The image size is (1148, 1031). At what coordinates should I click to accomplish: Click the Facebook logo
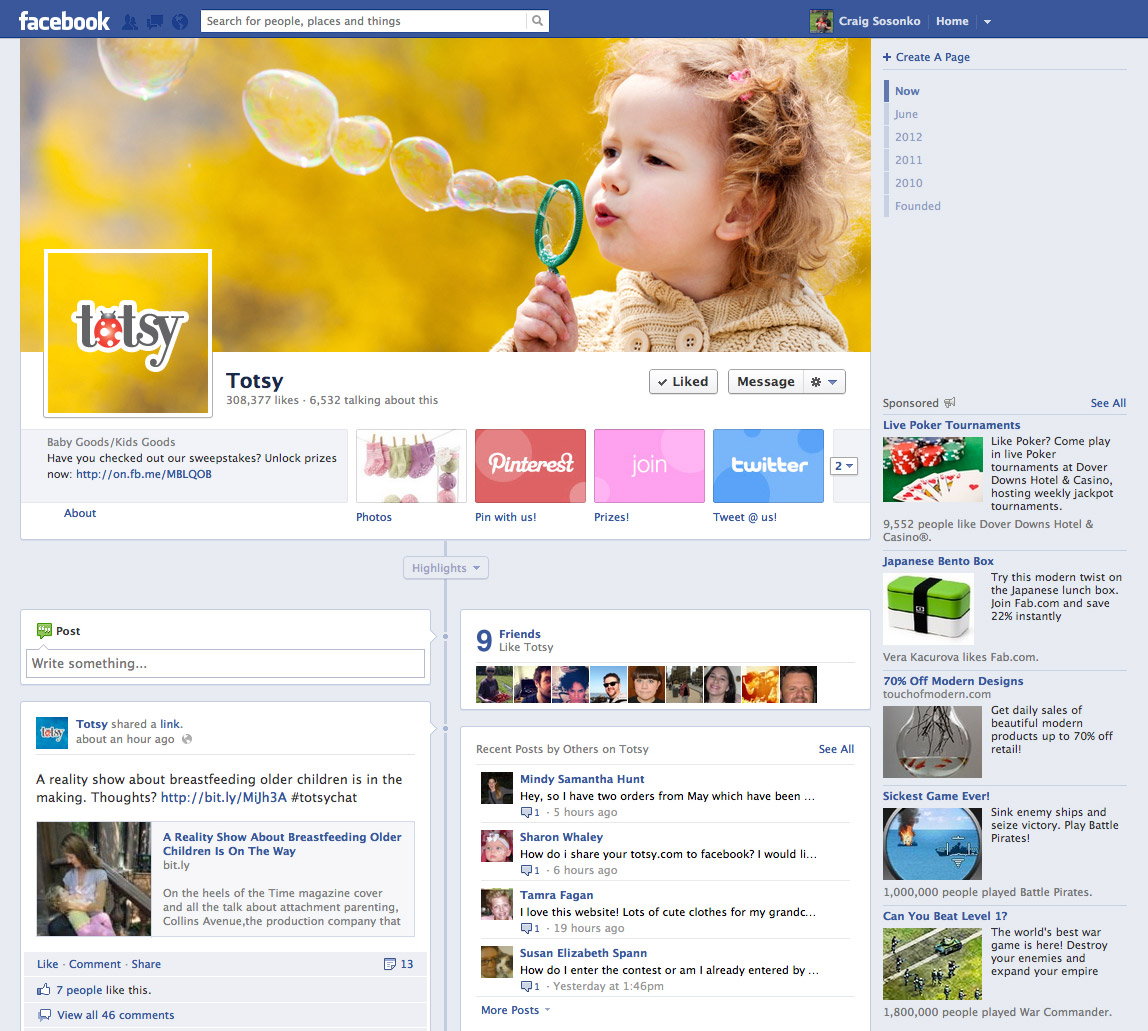(x=64, y=21)
